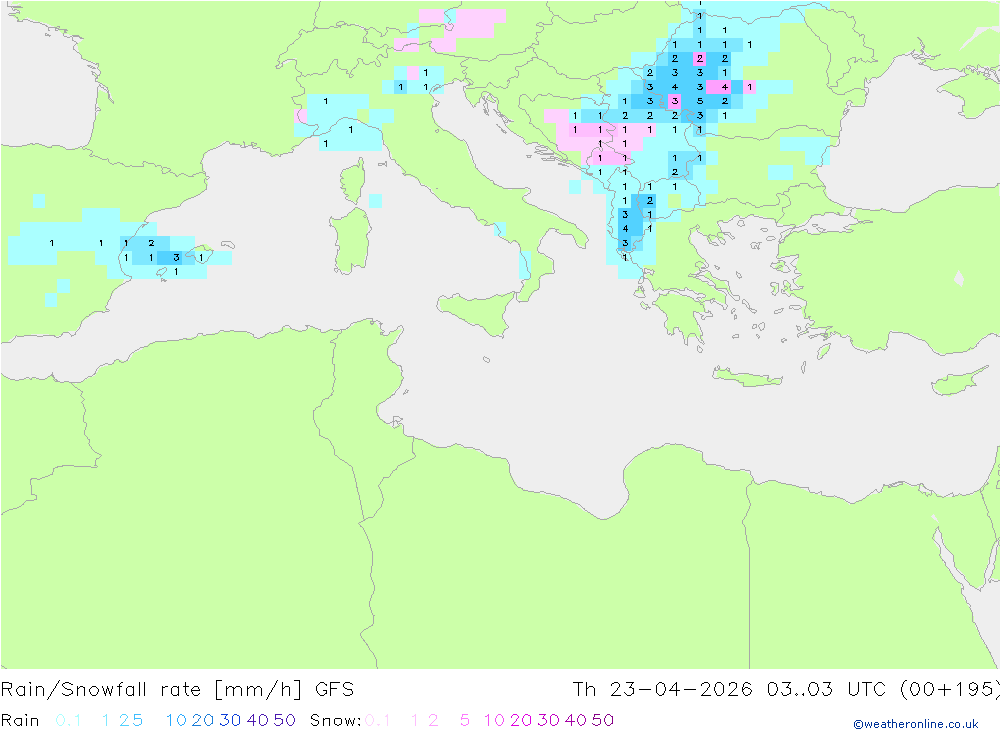
Task: Click Sicily island on the map
Action: (x=478, y=313)
